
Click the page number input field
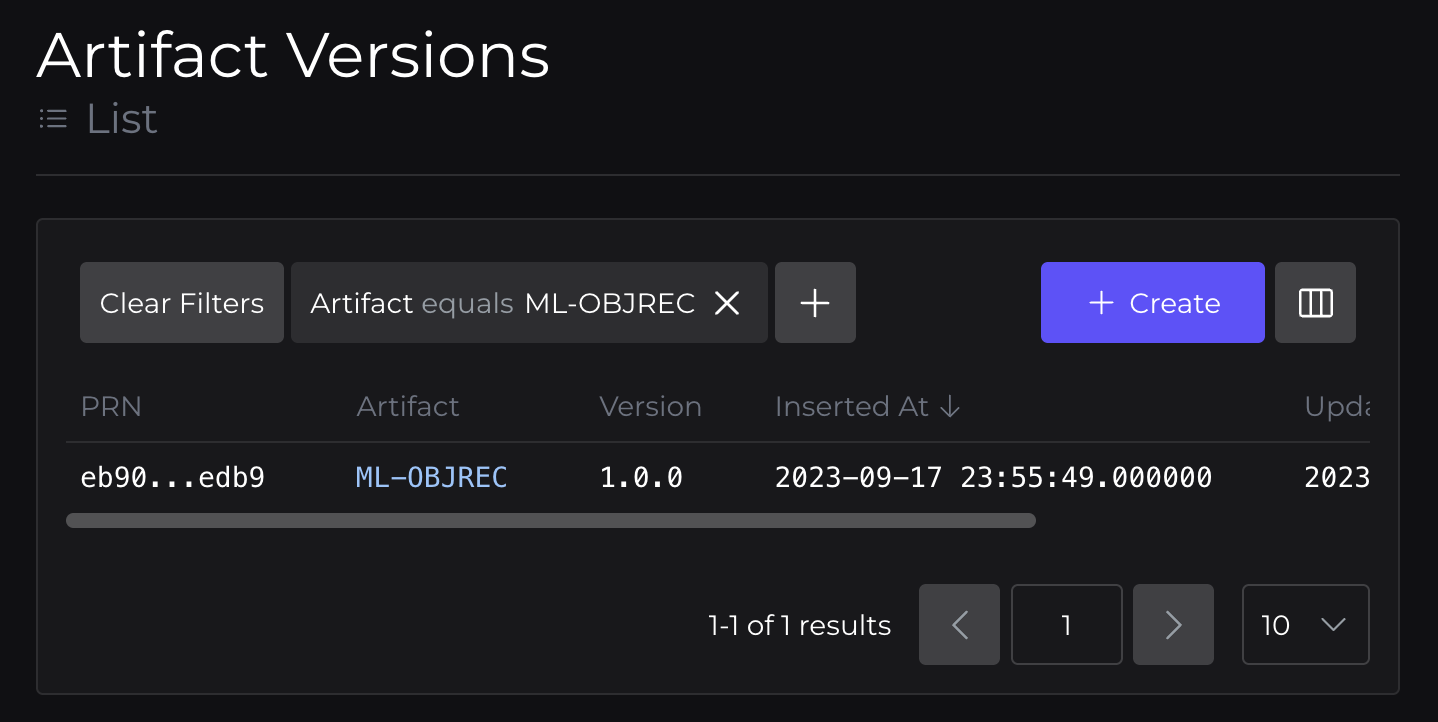pyautogui.click(x=1066, y=625)
